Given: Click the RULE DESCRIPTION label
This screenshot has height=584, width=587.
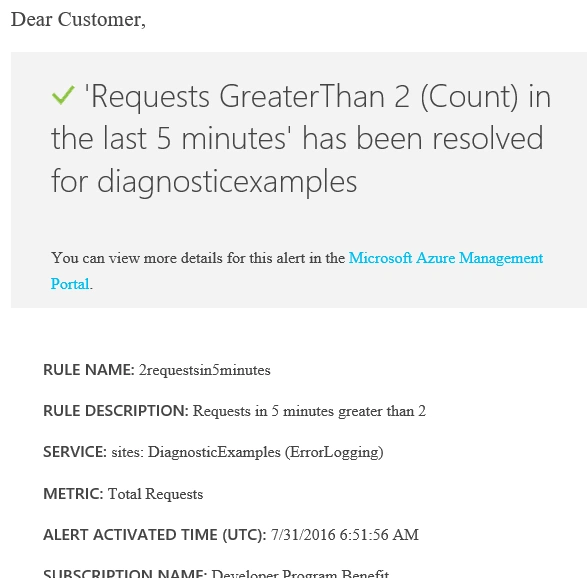Looking at the screenshot, I should click(x=116, y=411).
